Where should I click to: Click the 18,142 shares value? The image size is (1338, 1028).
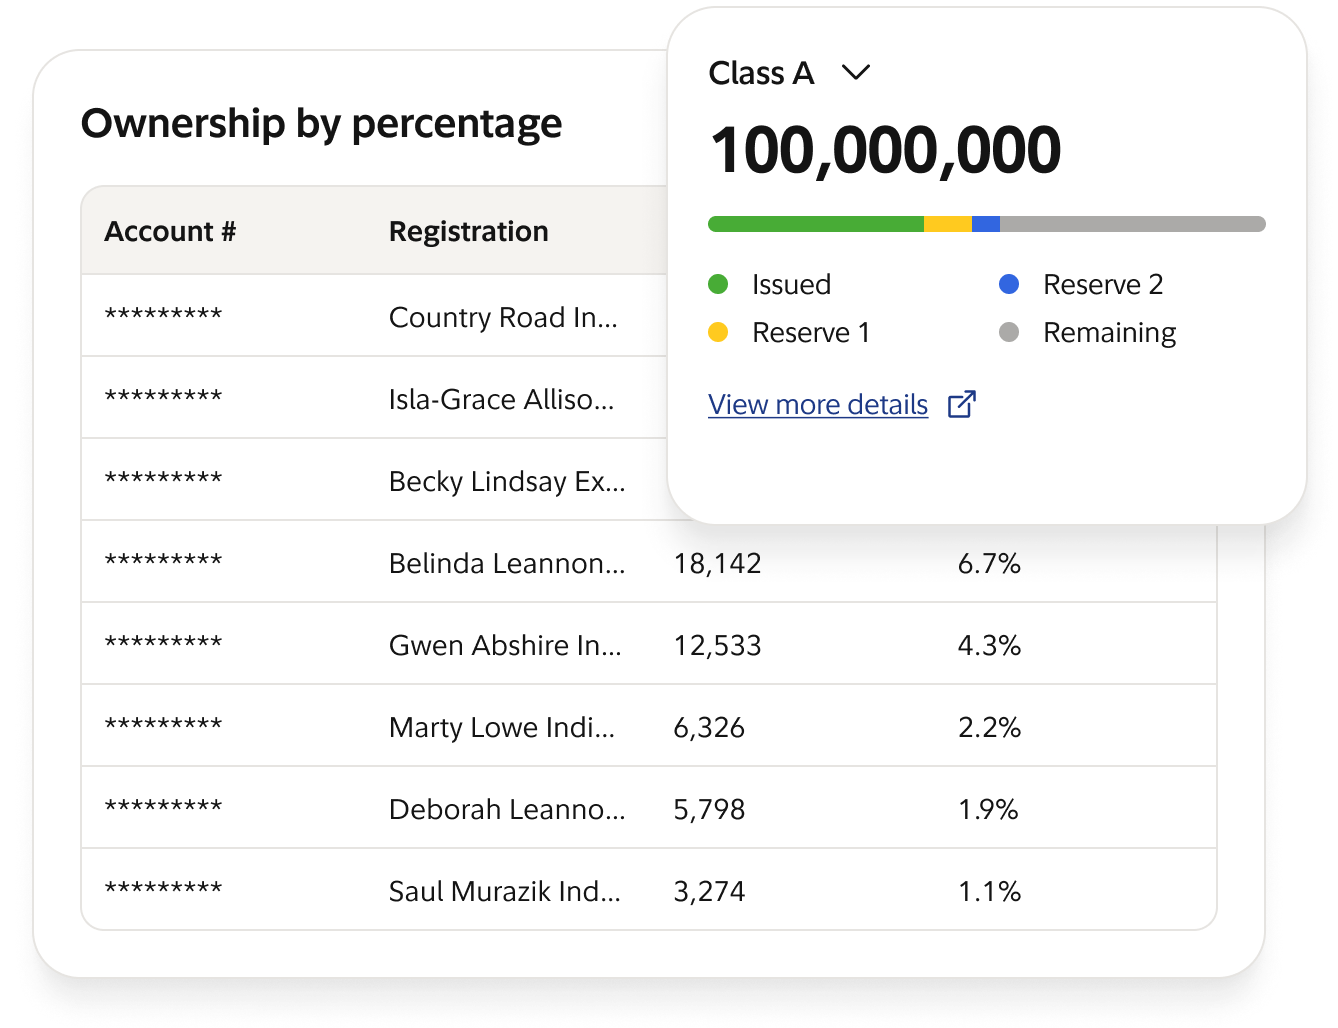point(717,564)
